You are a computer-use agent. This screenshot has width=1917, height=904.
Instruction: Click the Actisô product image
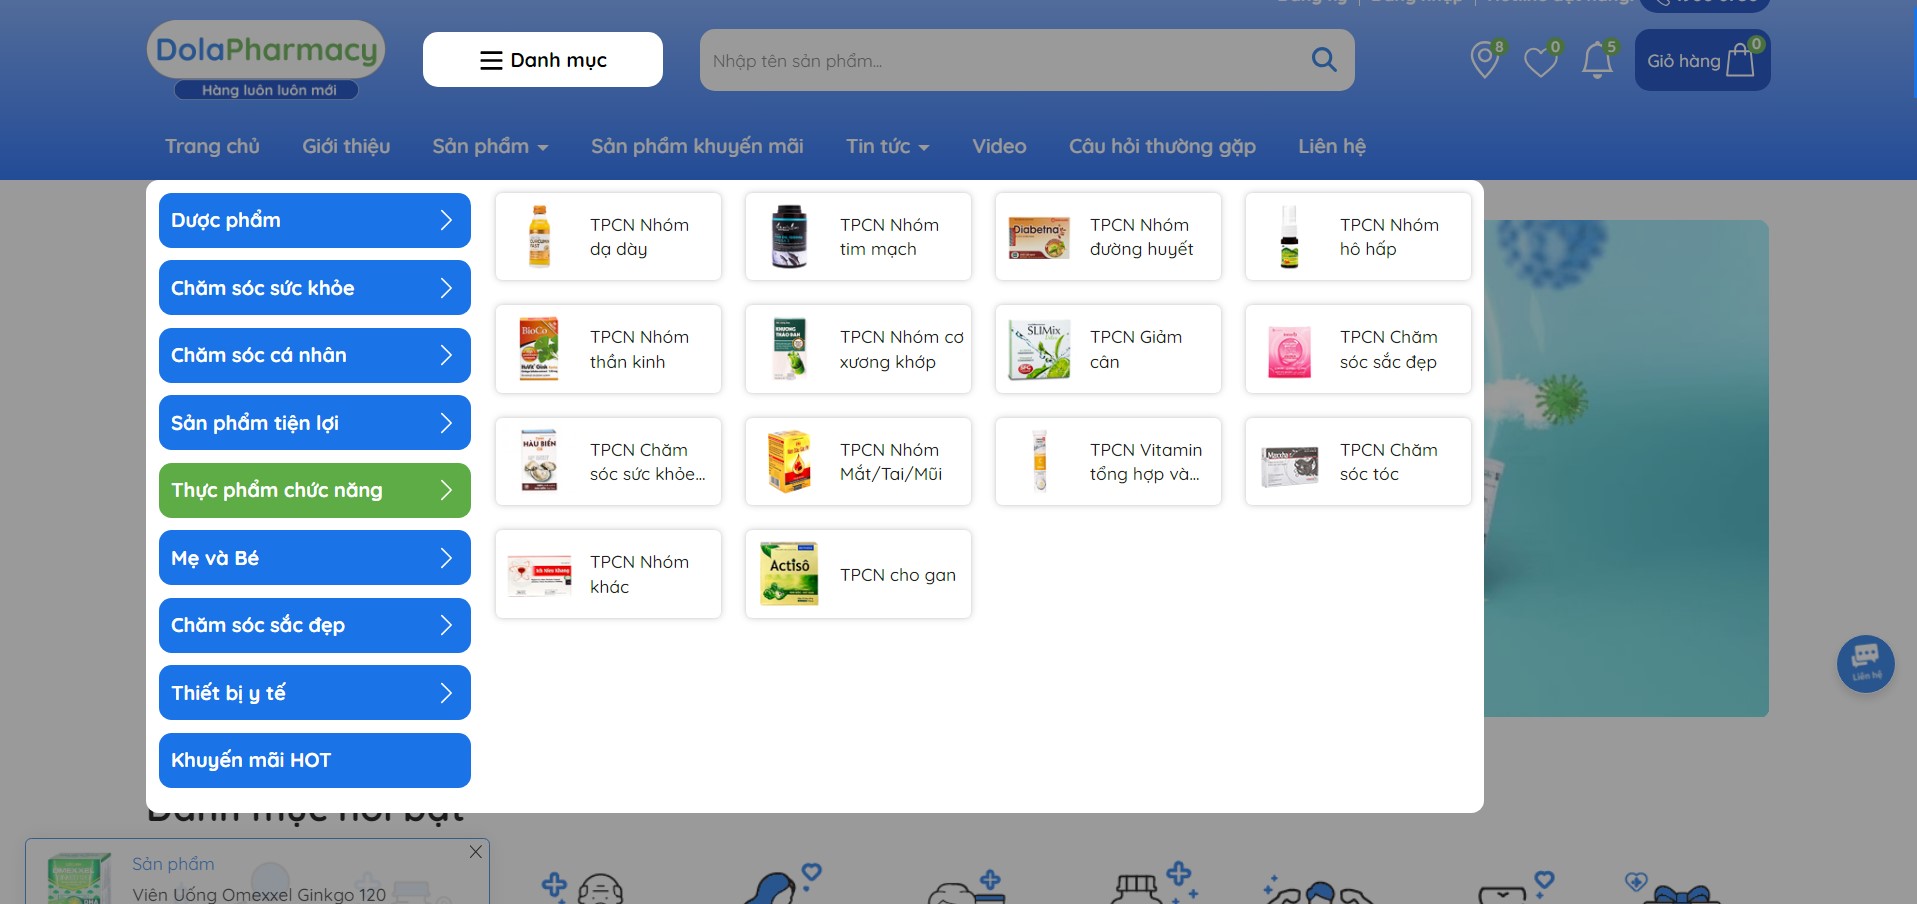[789, 574]
